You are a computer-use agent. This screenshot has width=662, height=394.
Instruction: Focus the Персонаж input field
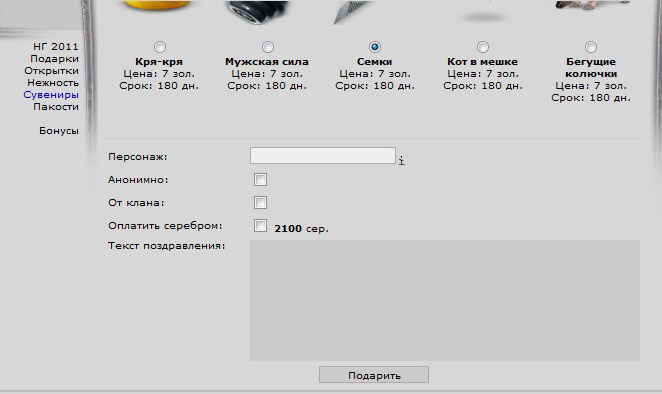pos(323,155)
